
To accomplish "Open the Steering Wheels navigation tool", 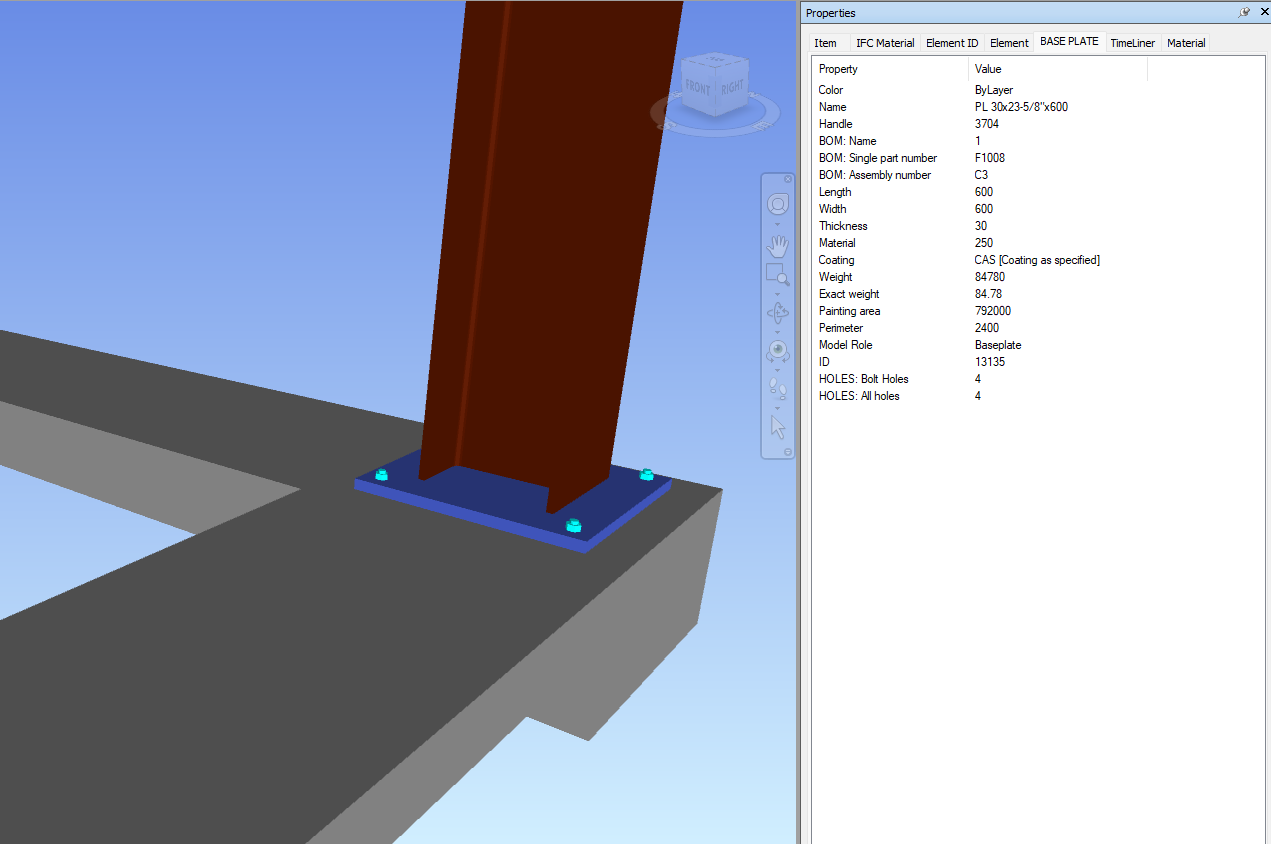I will 777,205.
